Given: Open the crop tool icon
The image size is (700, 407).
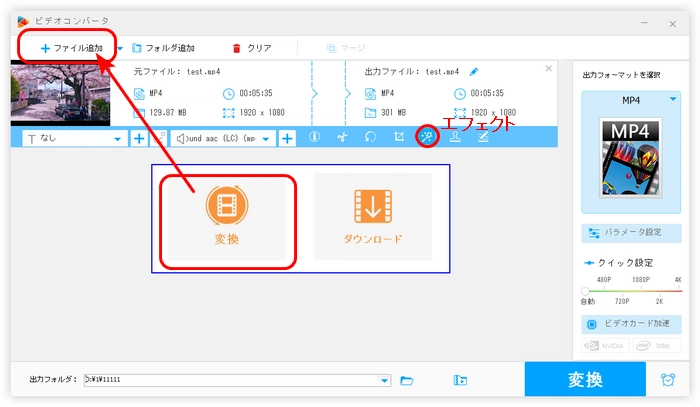Looking at the screenshot, I should click(x=399, y=138).
